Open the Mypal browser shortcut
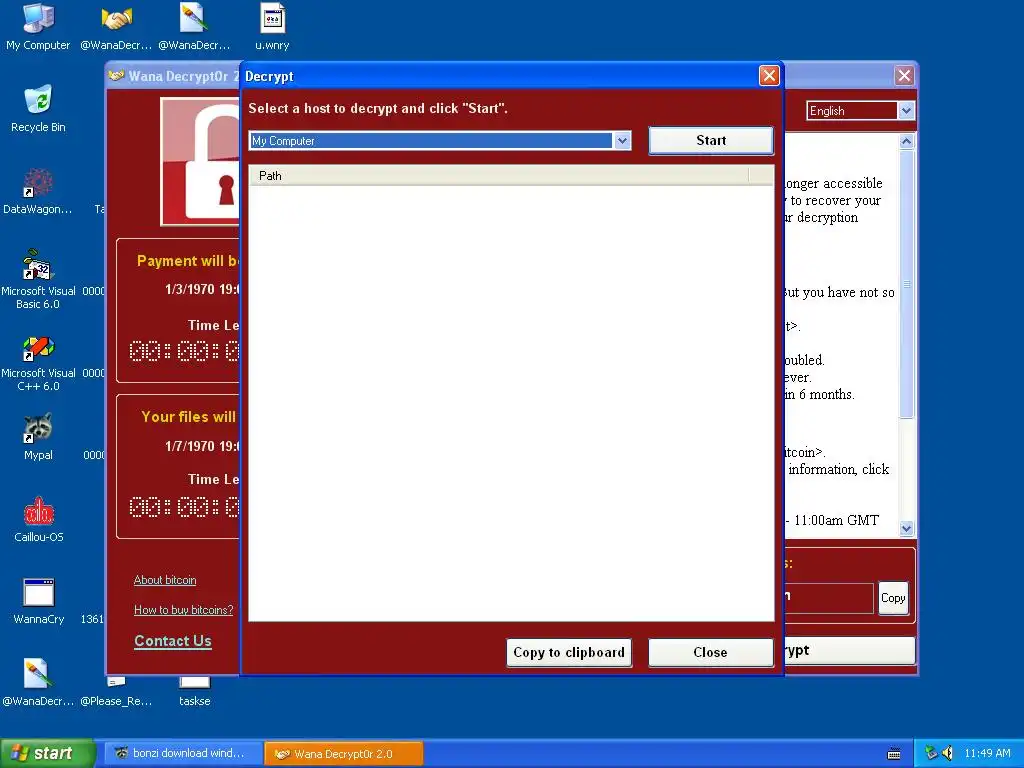The width and height of the screenshot is (1024, 768). 38,437
